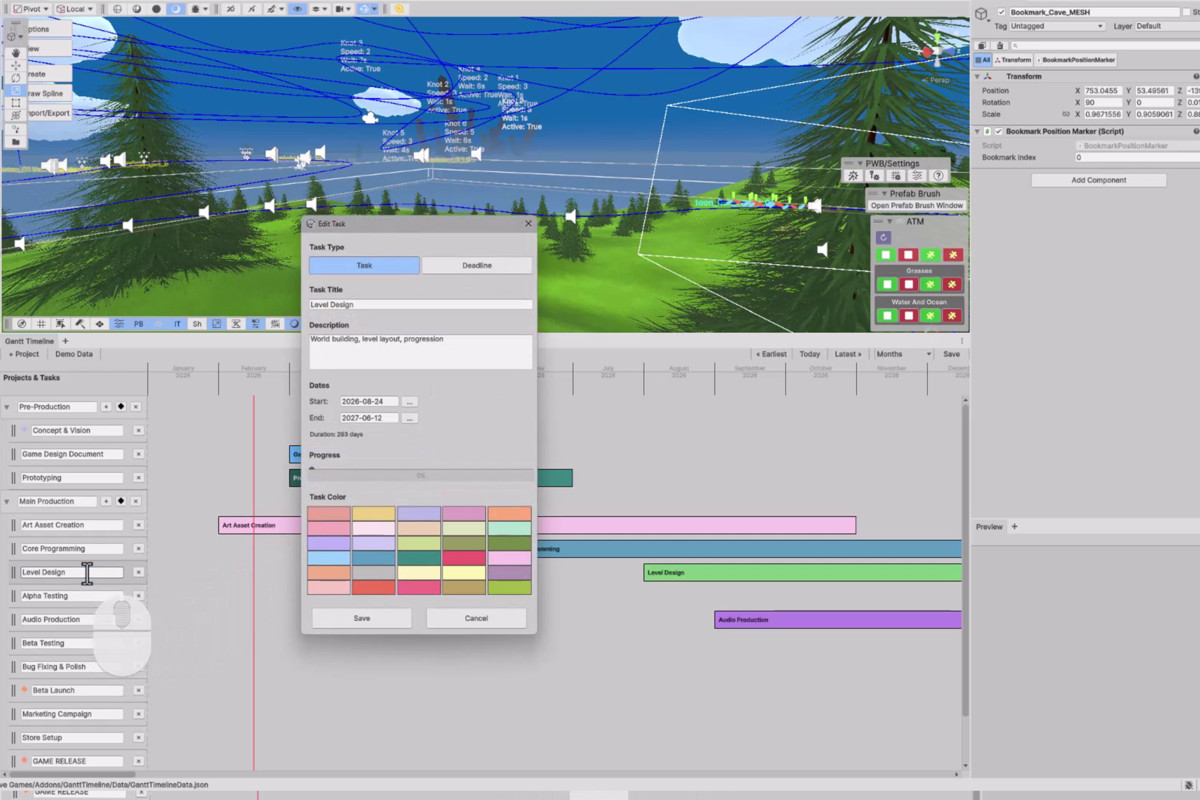This screenshot has height=800, width=1200.
Task: Toggle the object active checkbox beside Bookmark_Cave_MESH
Action: (1002, 12)
